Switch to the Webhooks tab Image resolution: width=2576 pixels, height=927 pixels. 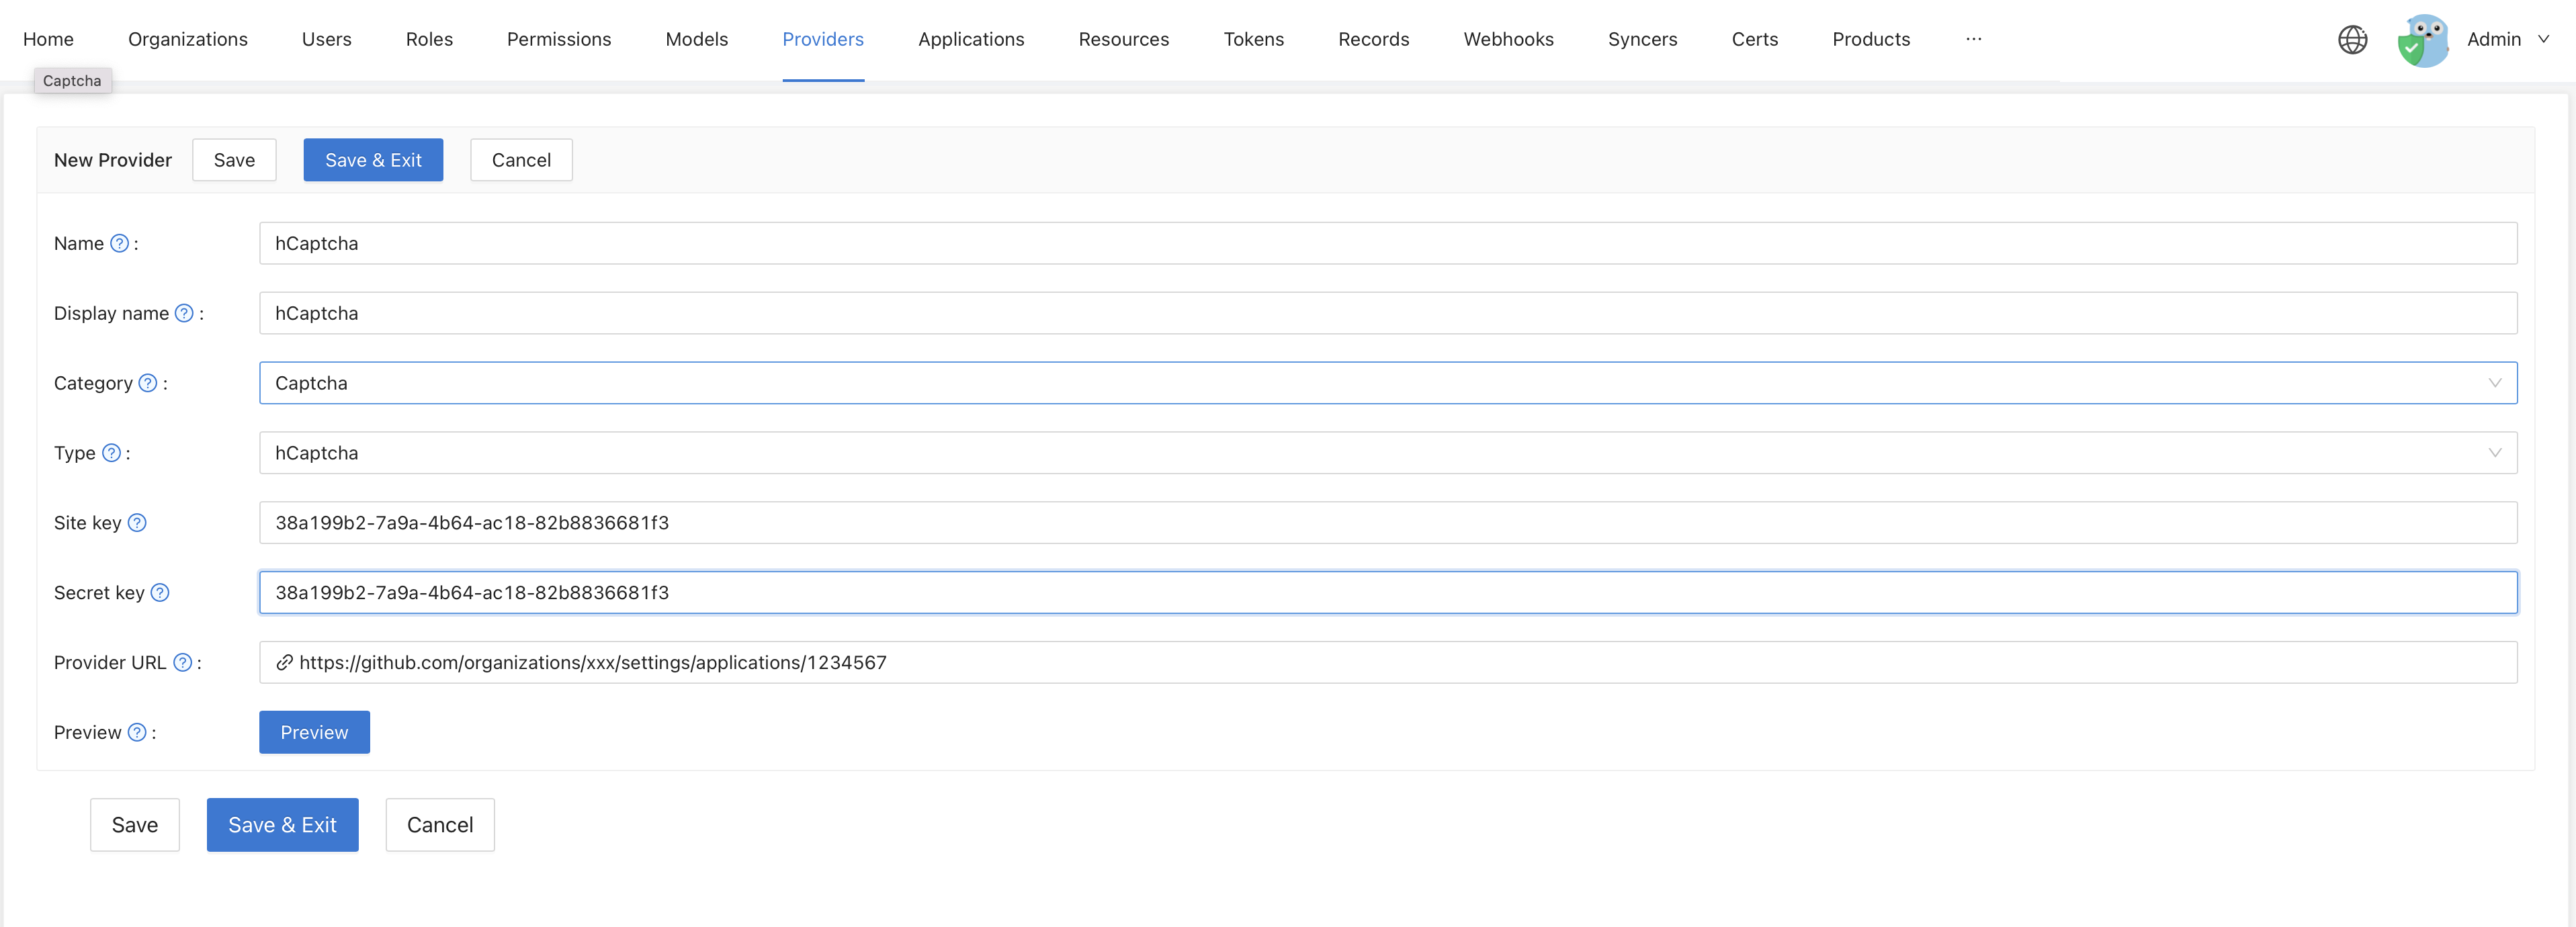click(x=1508, y=39)
